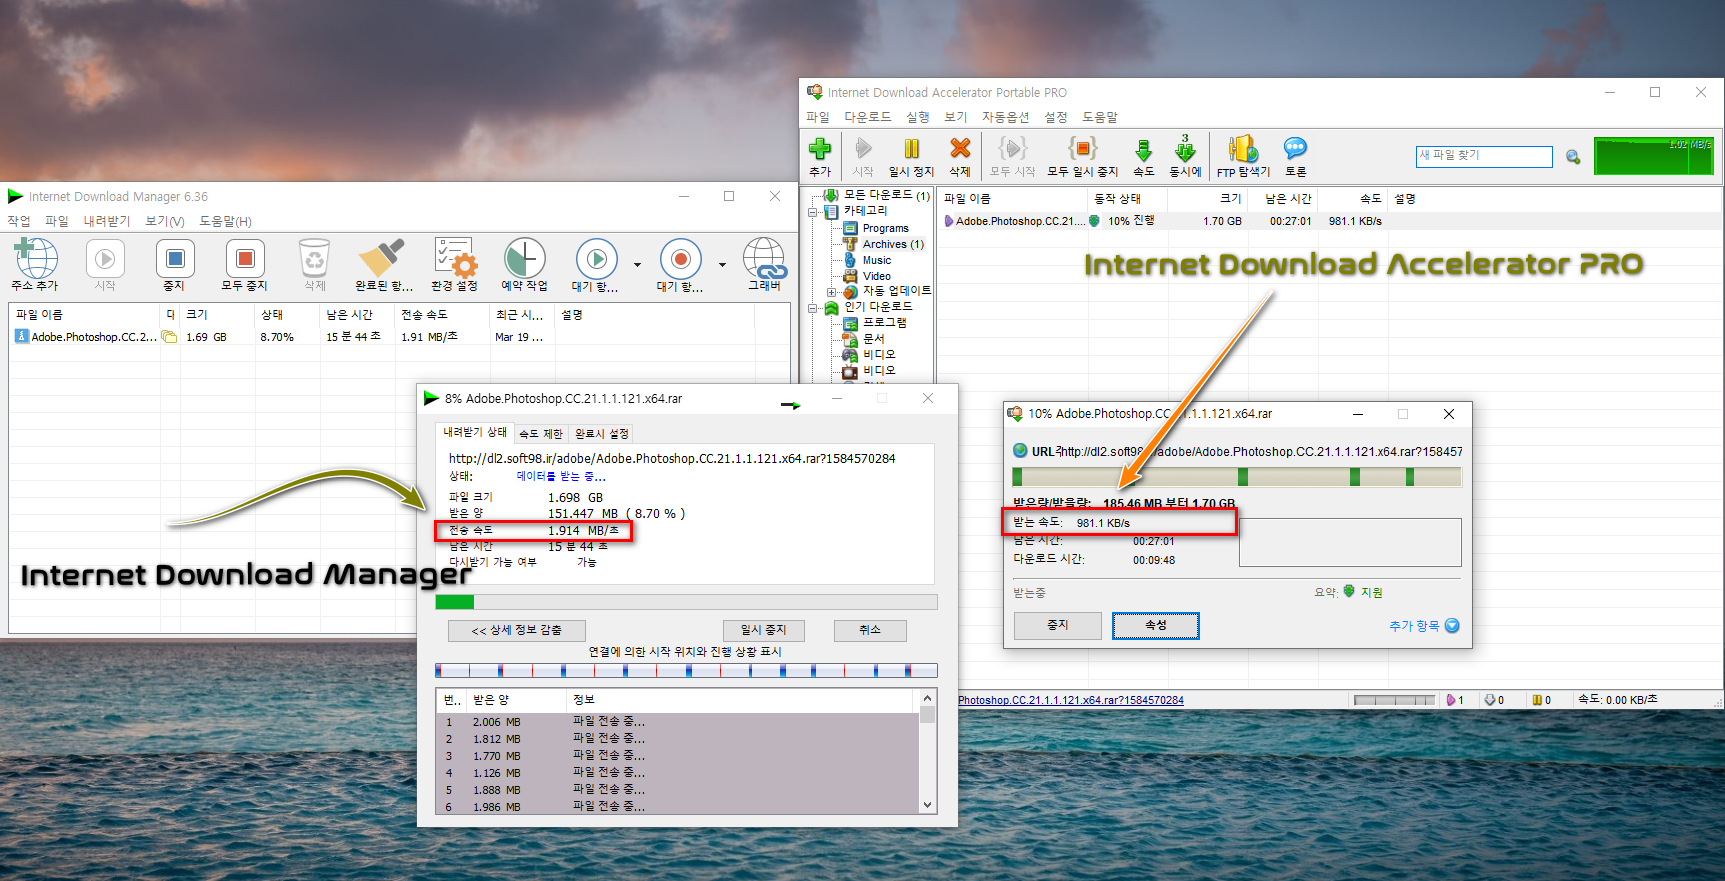
Task: Click the 모두 중지 (Stop All) icon in IDM
Action: [x=245, y=258]
